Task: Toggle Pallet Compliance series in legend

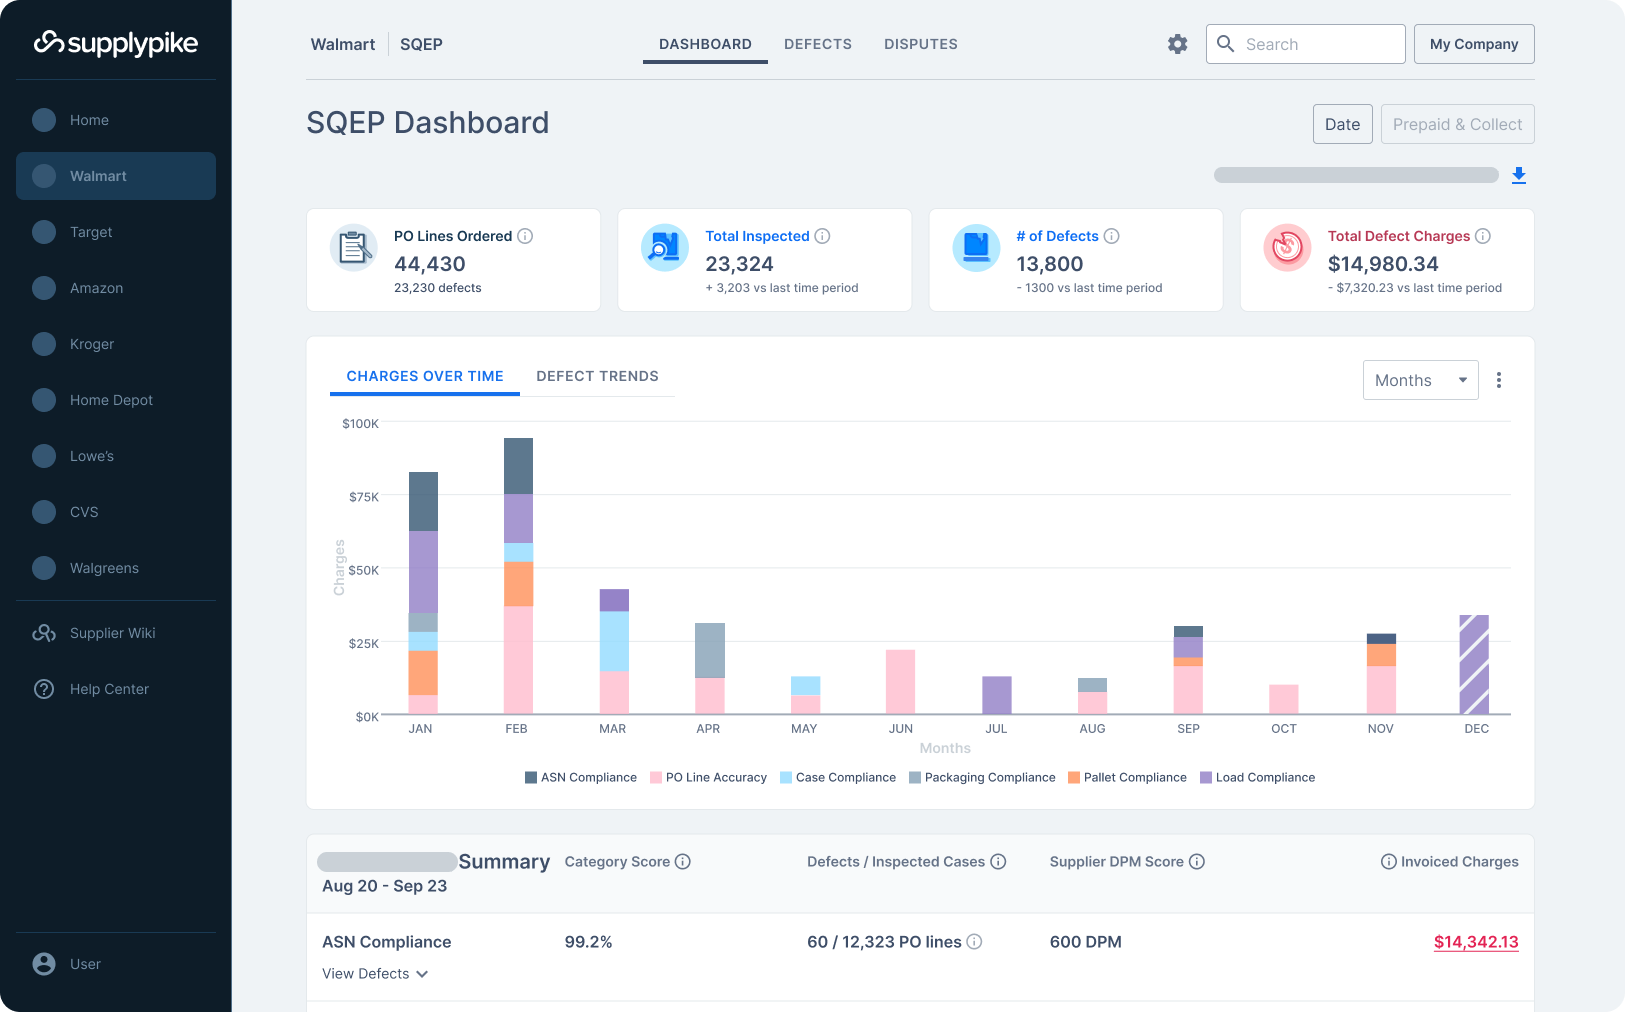Action: pyautogui.click(x=1127, y=778)
